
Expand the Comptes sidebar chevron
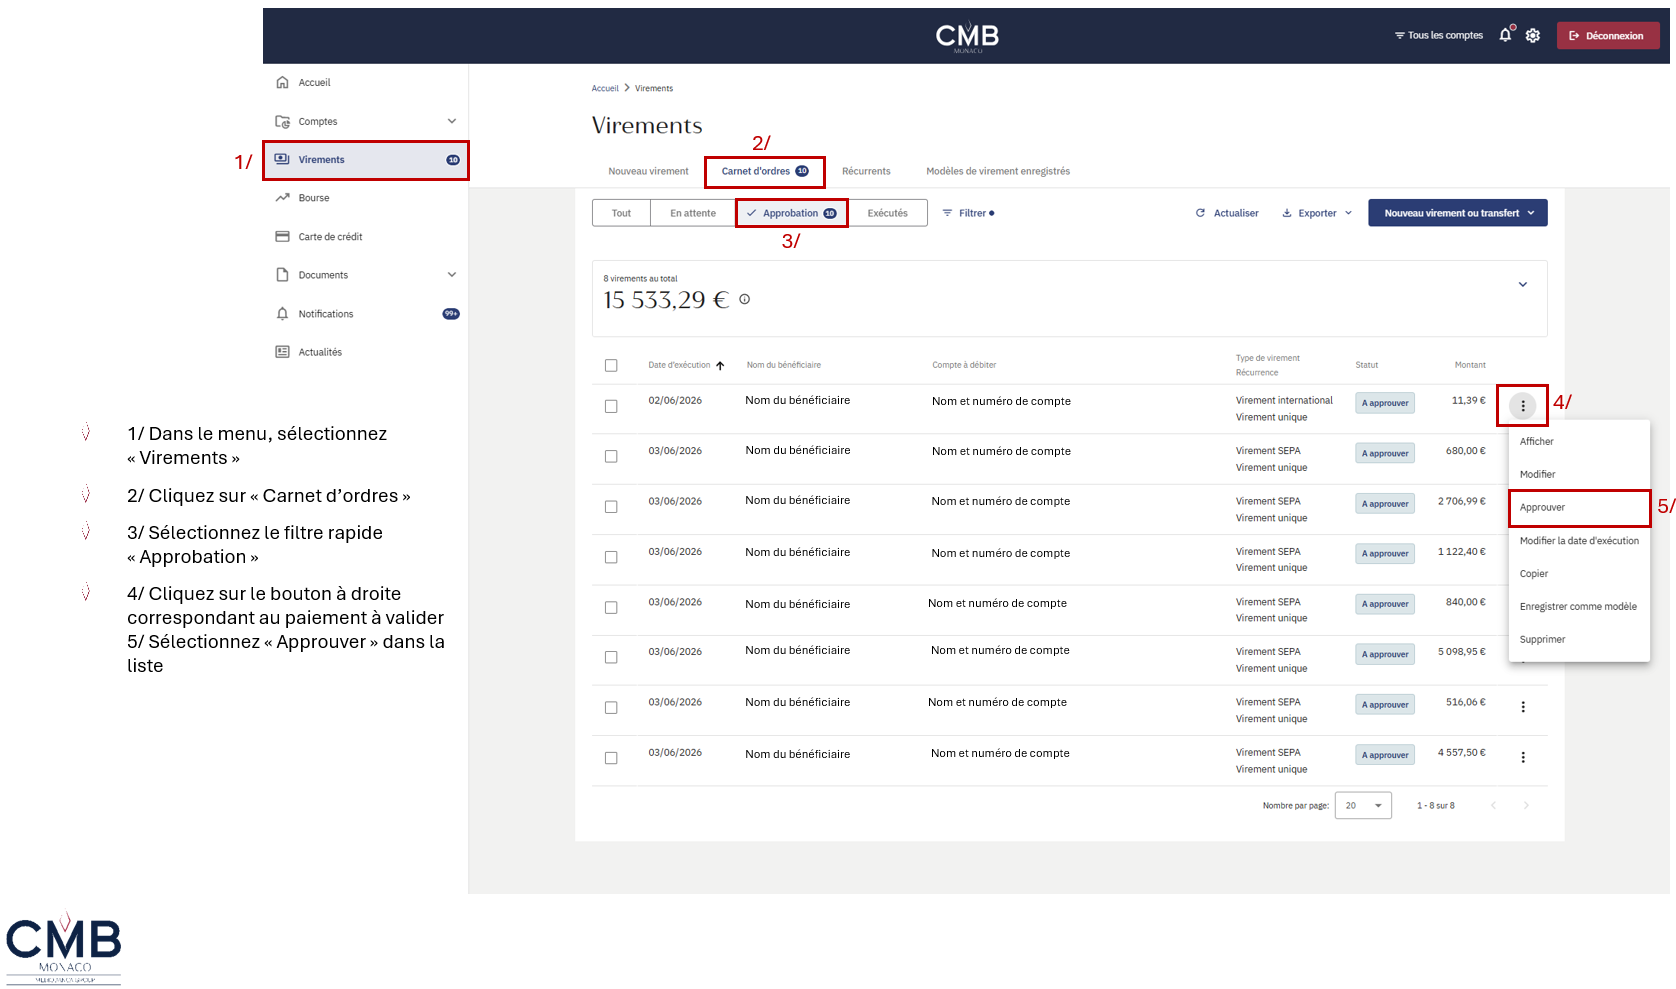click(452, 121)
